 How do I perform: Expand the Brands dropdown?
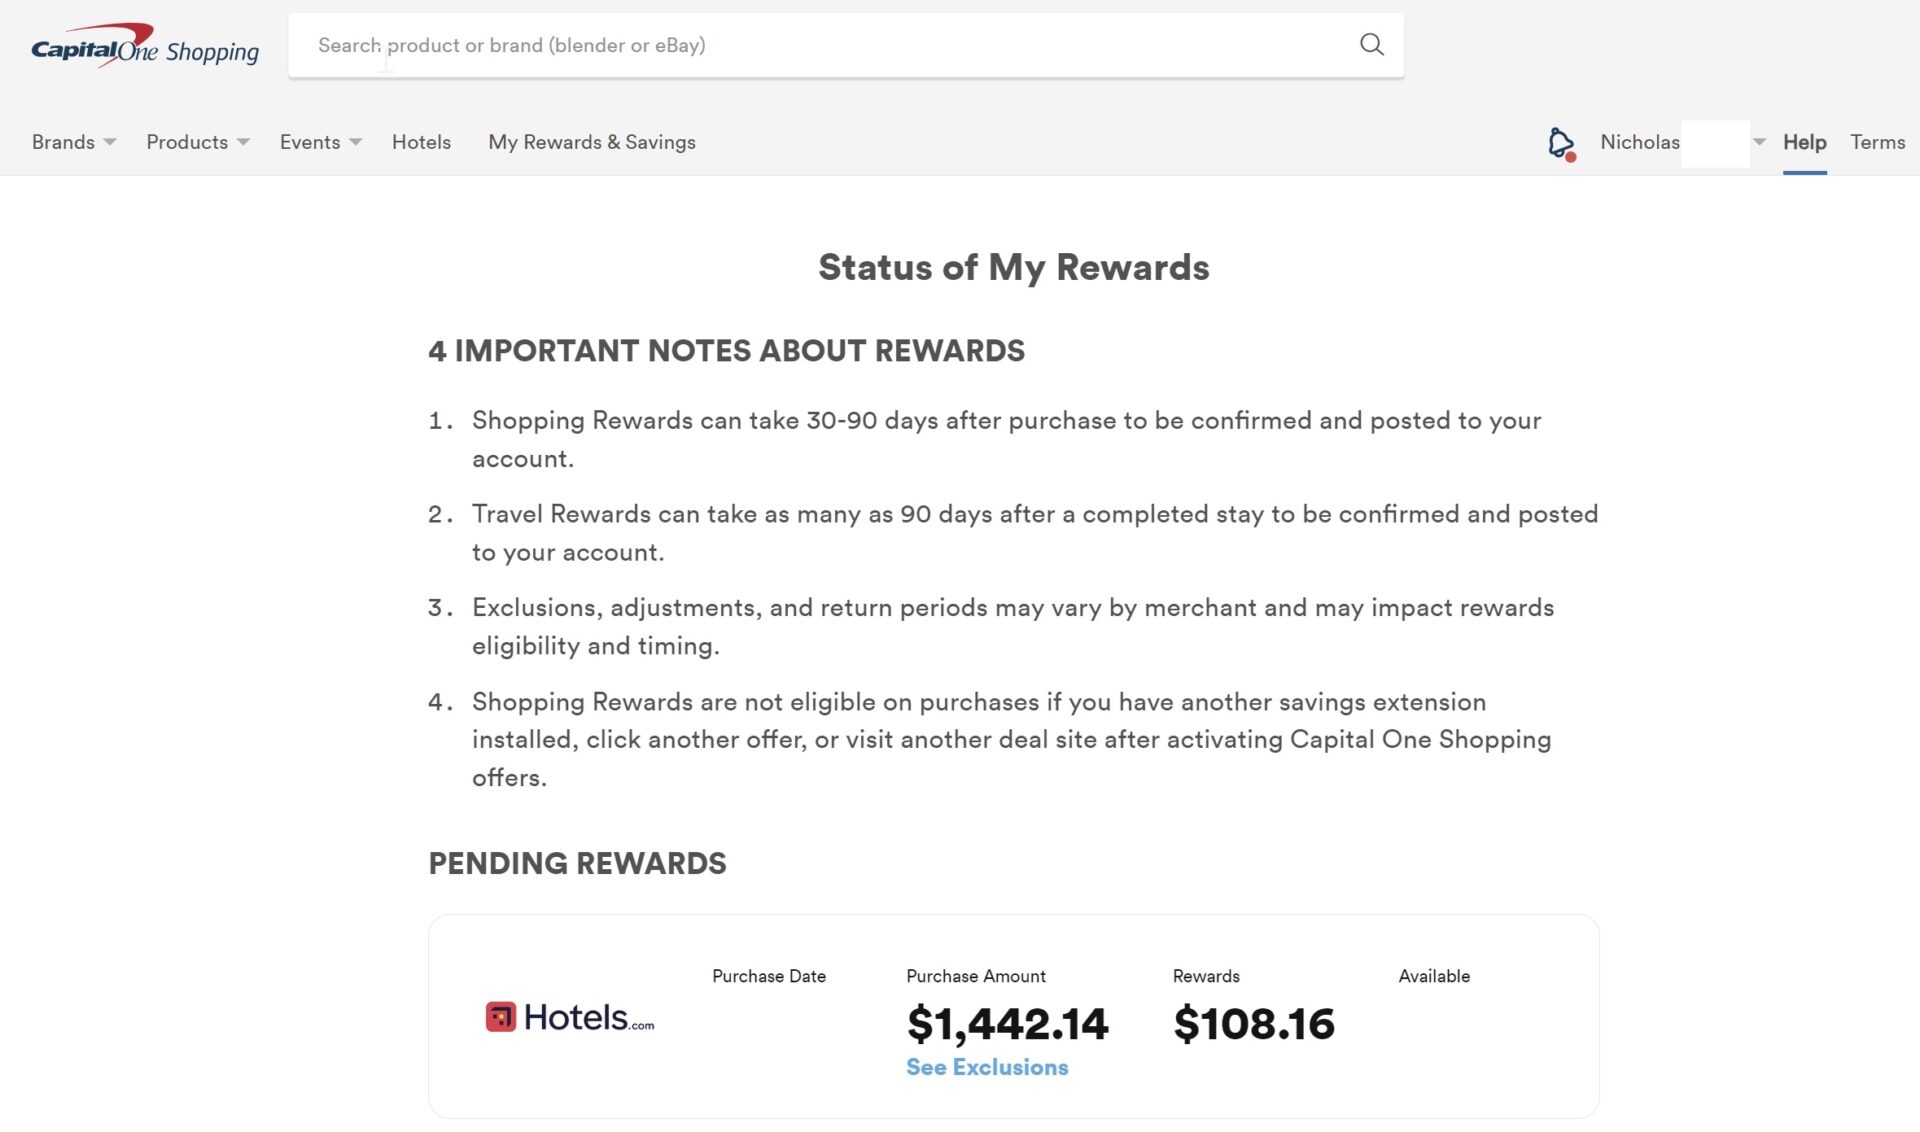pyautogui.click(x=63, y=142)
